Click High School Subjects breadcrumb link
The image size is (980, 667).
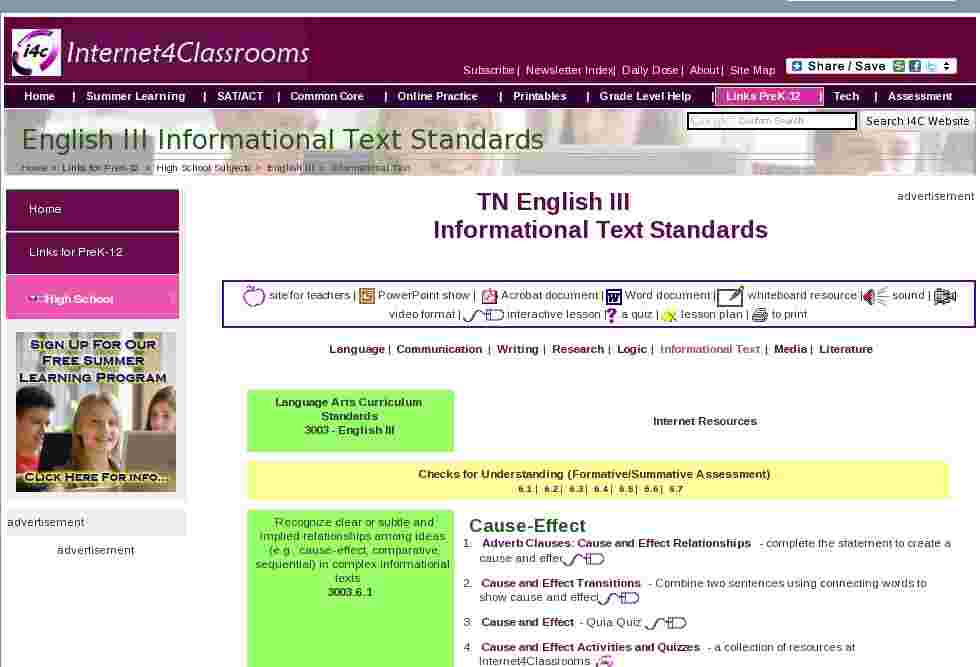pyautogui.click(x=203, y=168)
